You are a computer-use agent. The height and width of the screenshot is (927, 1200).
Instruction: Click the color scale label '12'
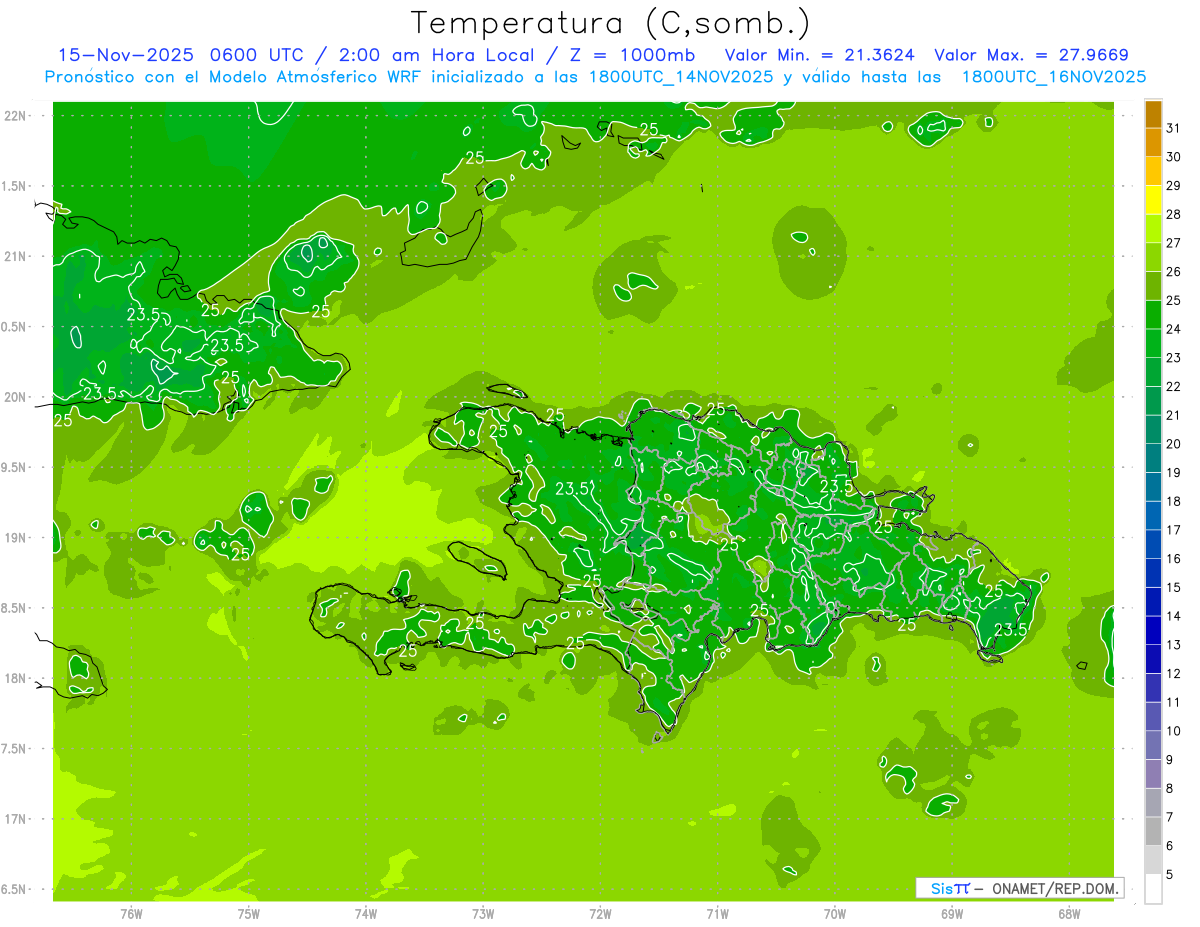tap(1174, 674)
